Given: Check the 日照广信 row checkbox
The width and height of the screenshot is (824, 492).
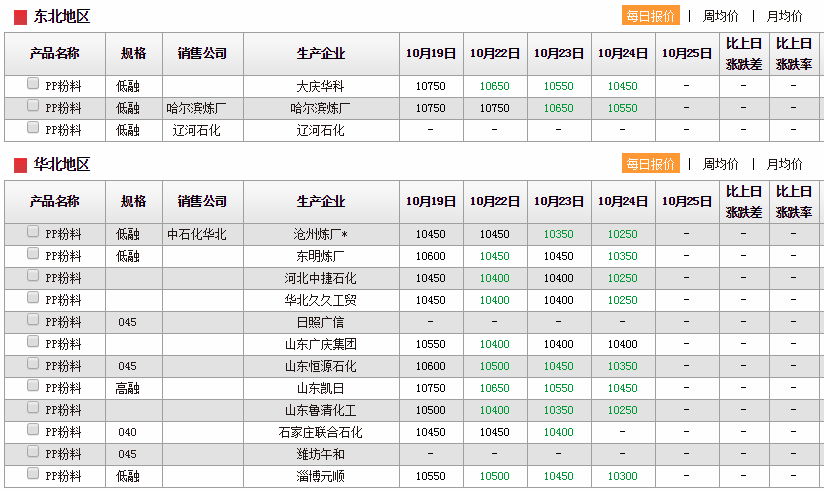Looking at the screenshot, I should [33, 320].
